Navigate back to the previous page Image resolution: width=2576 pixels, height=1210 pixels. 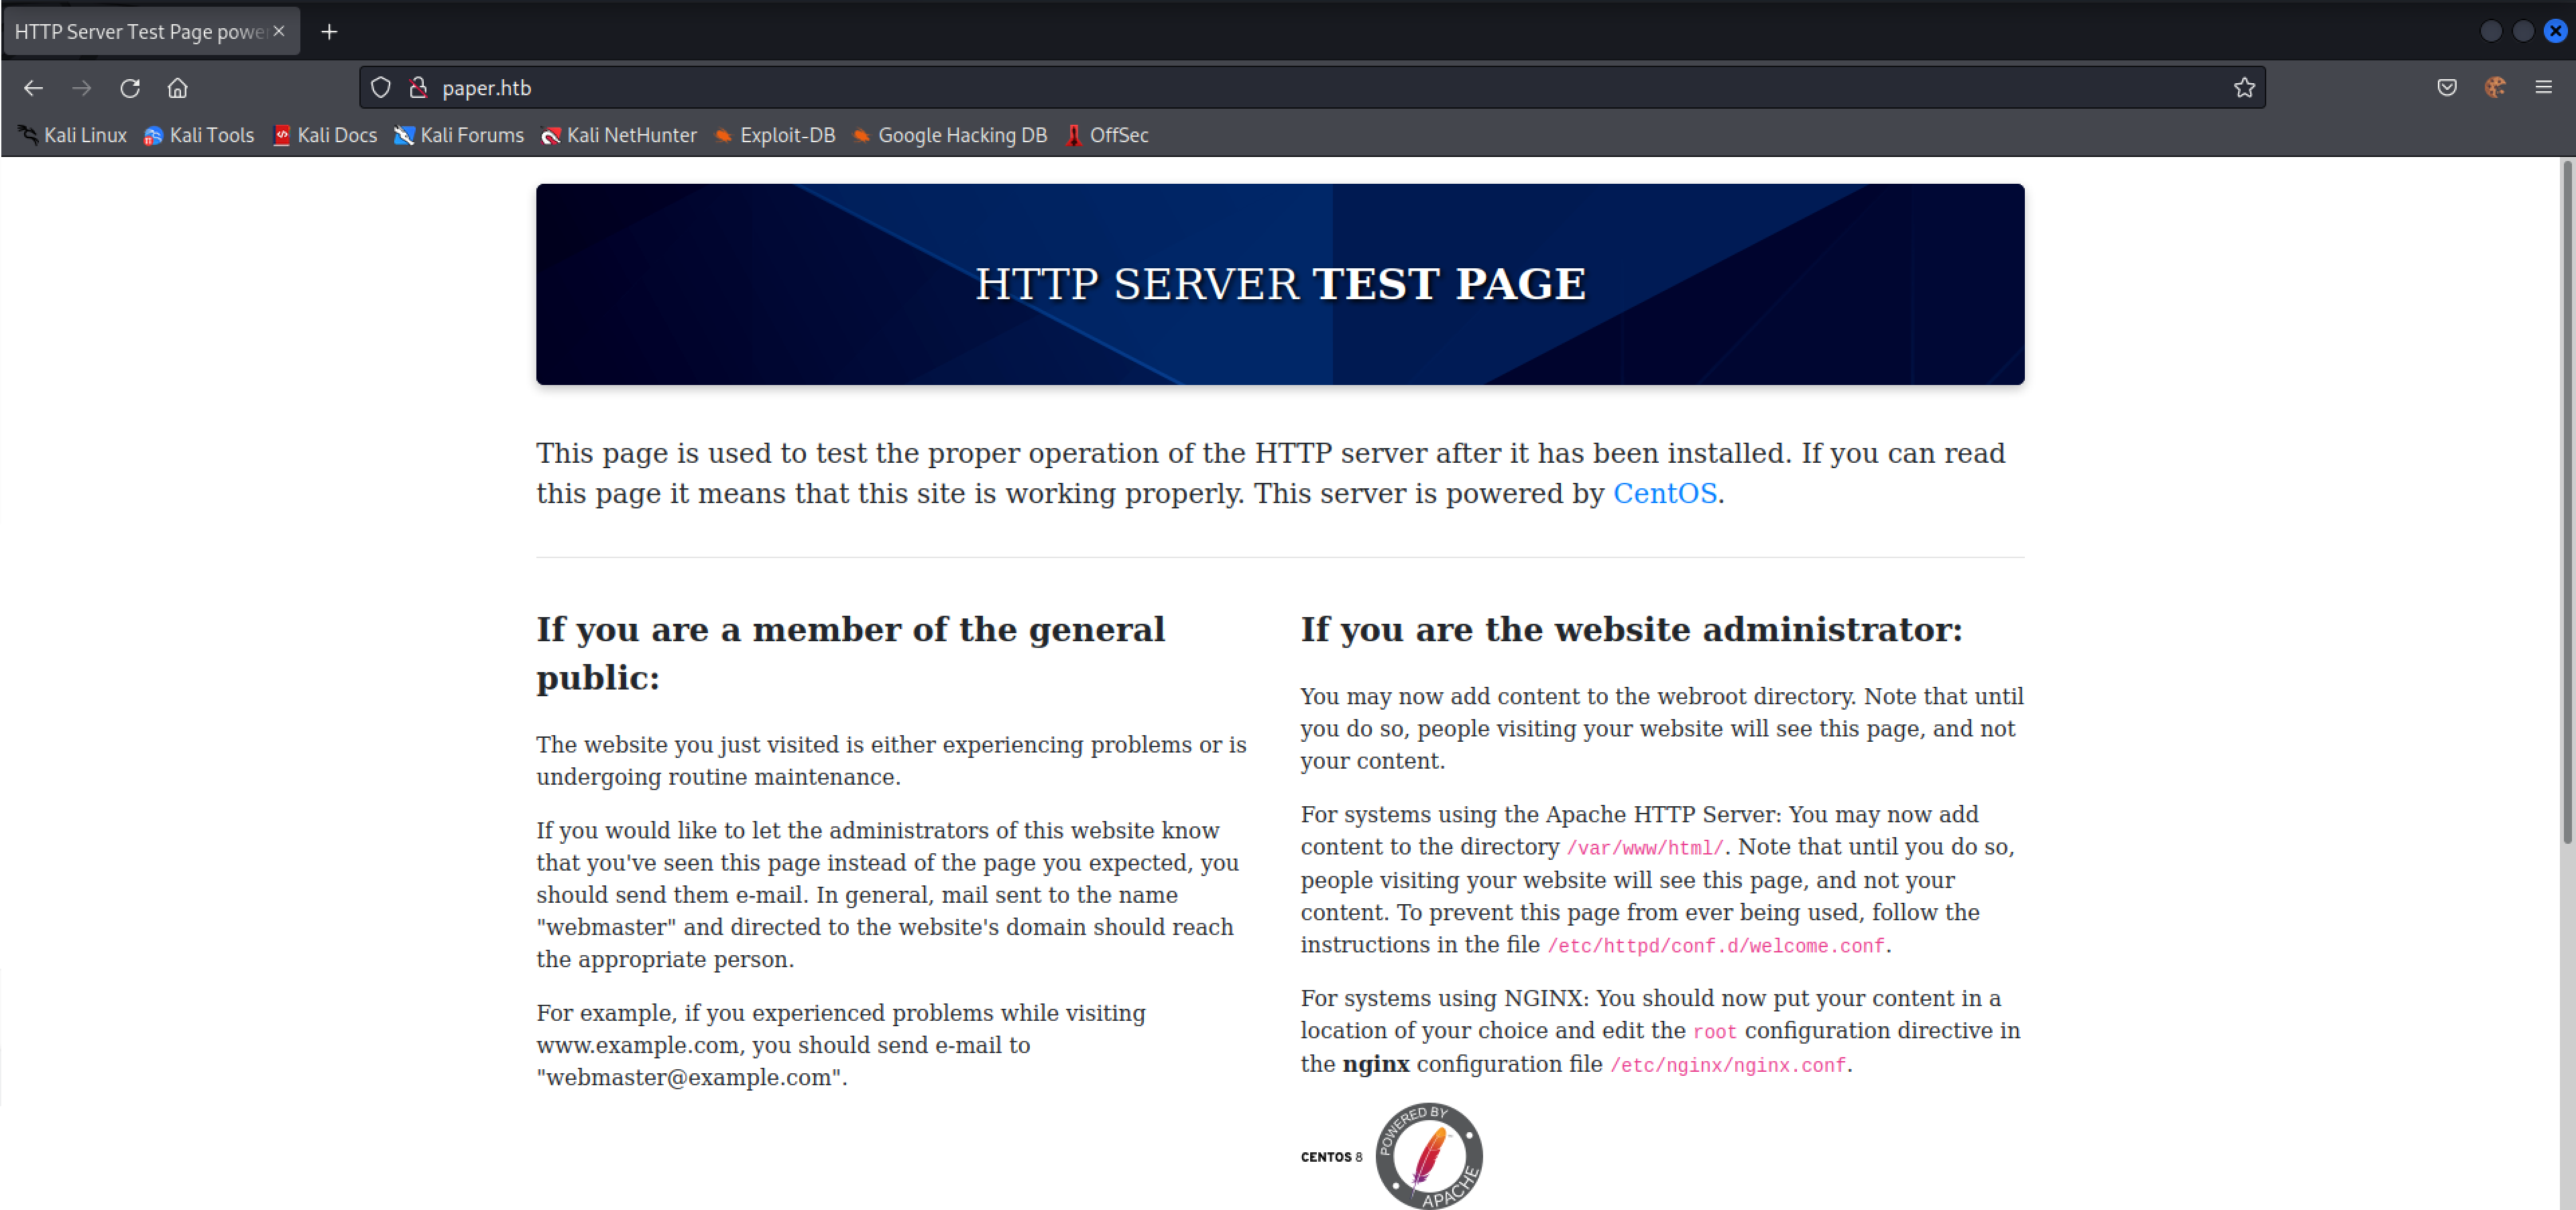[x=33, y=88]
